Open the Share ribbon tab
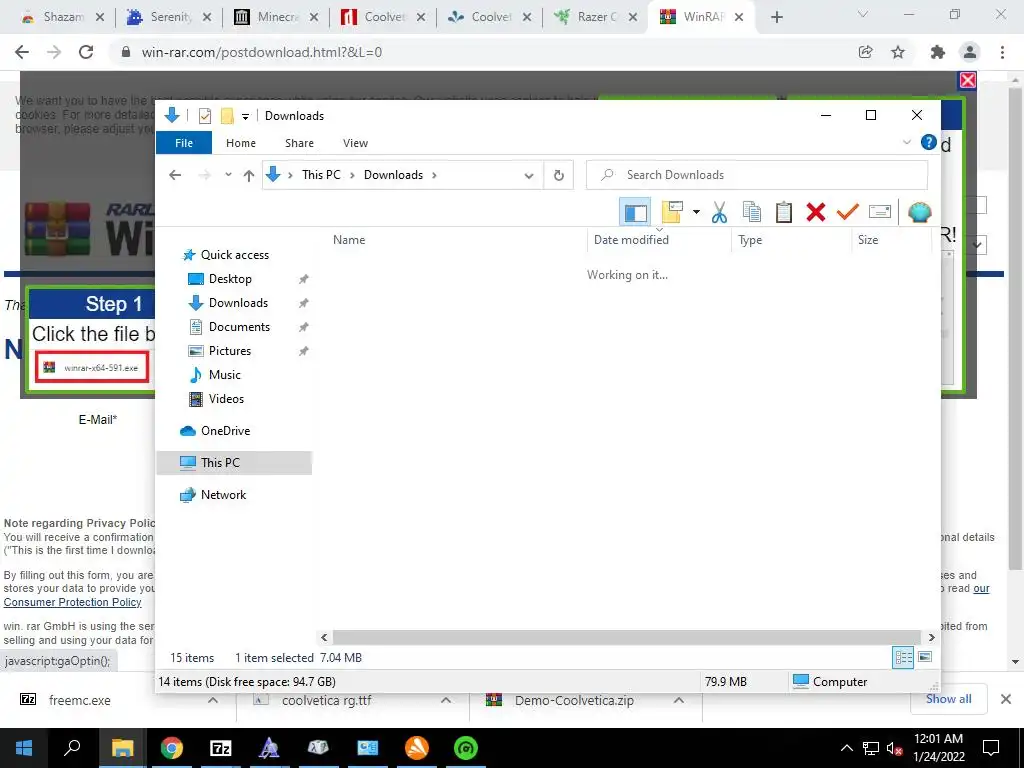Image resolution: width=1024 pixels, height=768 pixels. (x=299, y=143)
